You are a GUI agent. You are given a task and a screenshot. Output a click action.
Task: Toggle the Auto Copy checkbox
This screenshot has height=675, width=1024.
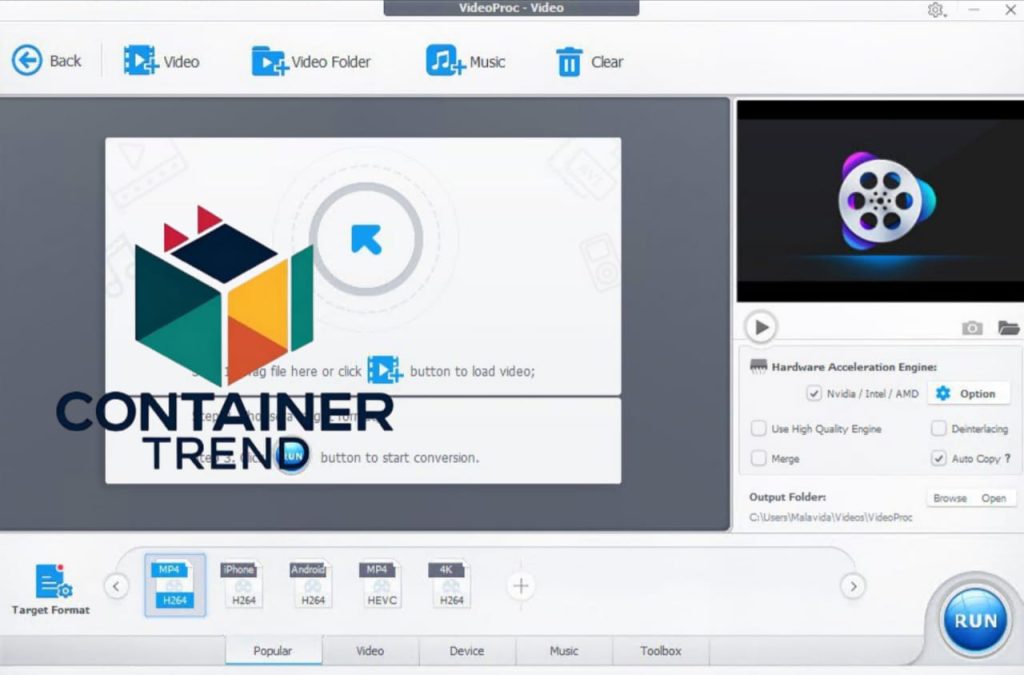pyautogui.click(x=938, y=458)
